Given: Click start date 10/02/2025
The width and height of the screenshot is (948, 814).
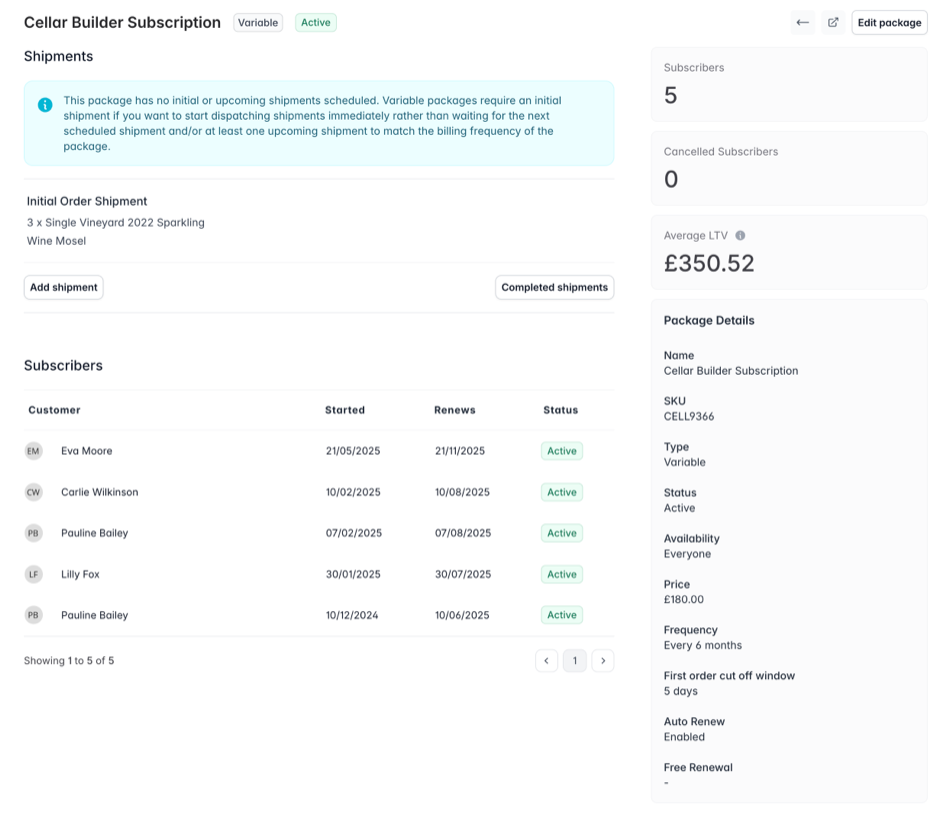Looking at the screenshot, I should coord(353,492).
